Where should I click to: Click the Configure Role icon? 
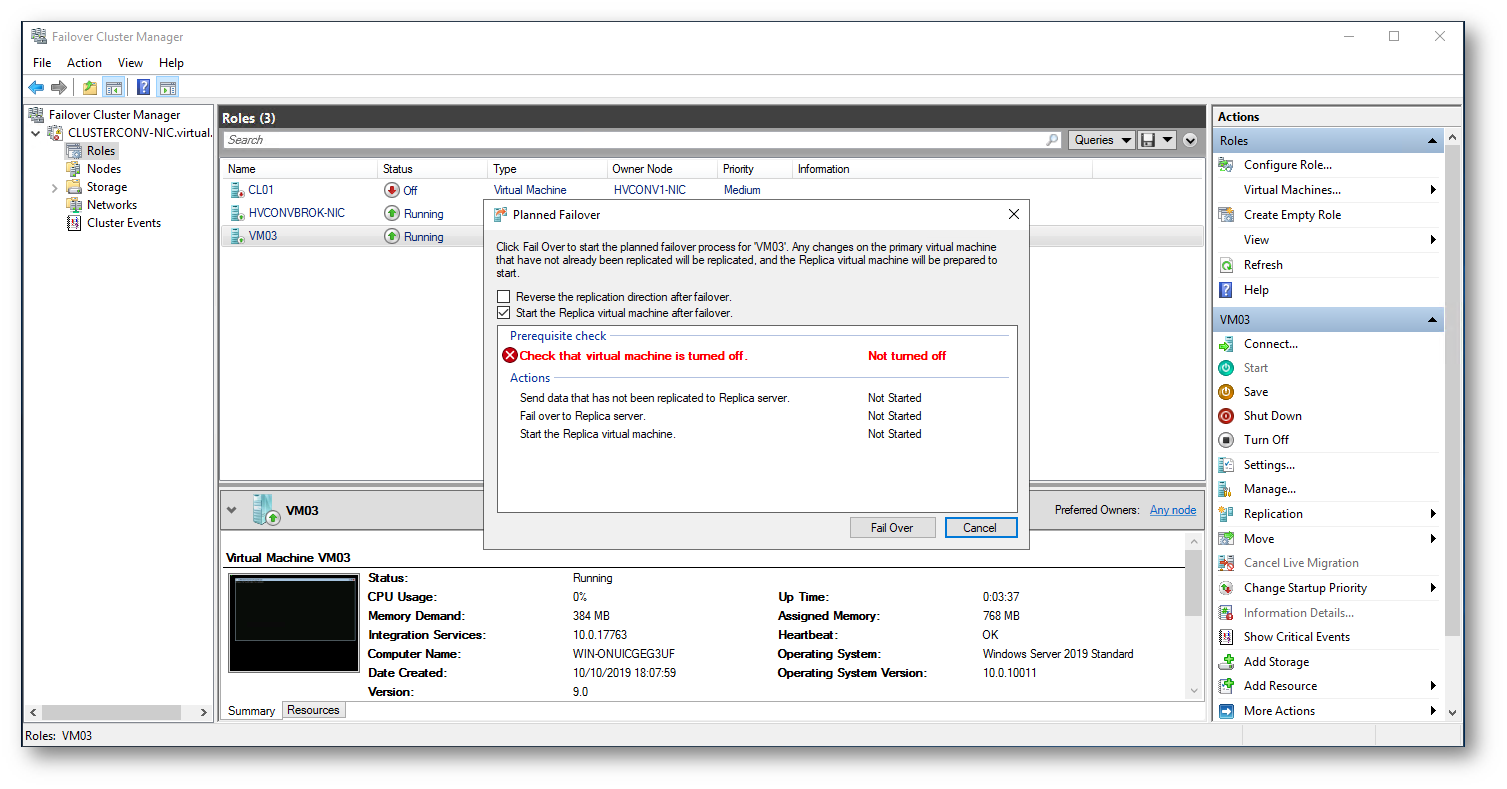coord(1226,165)
